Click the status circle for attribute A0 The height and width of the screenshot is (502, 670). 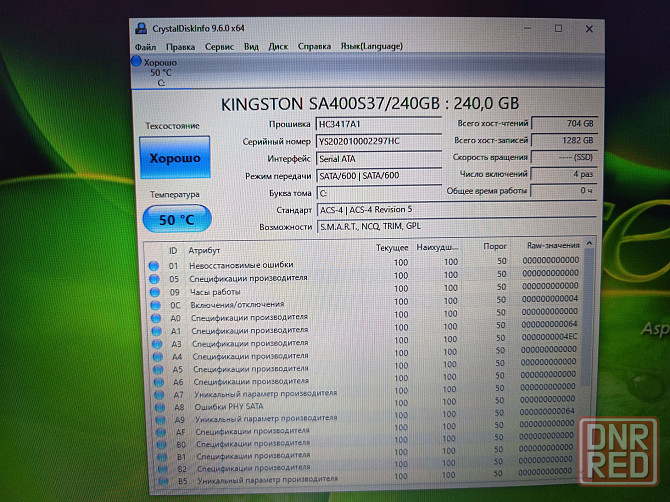coord(156,318)
